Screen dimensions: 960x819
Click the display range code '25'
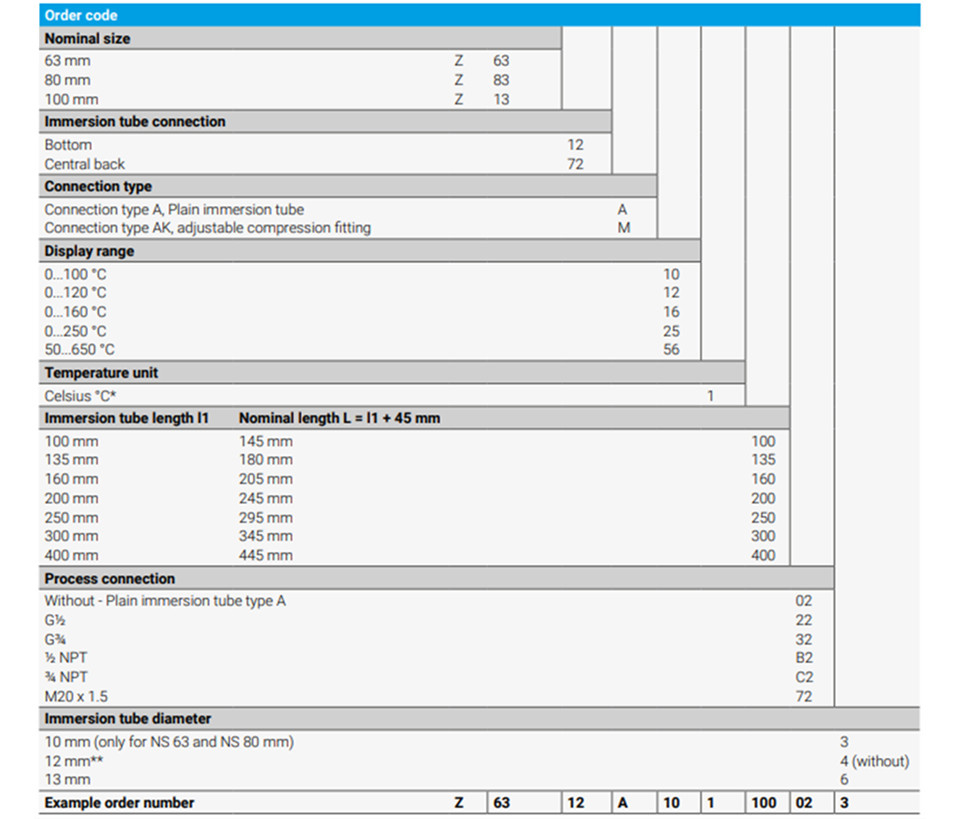[x=671, y=331]
